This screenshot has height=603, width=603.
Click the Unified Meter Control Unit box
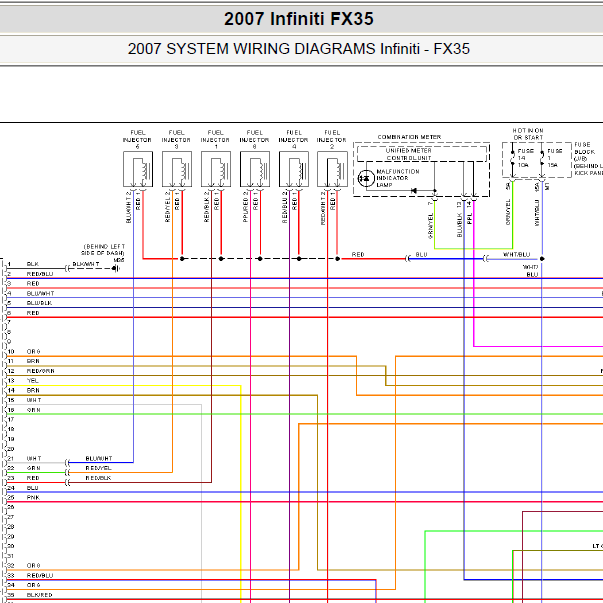422,154
